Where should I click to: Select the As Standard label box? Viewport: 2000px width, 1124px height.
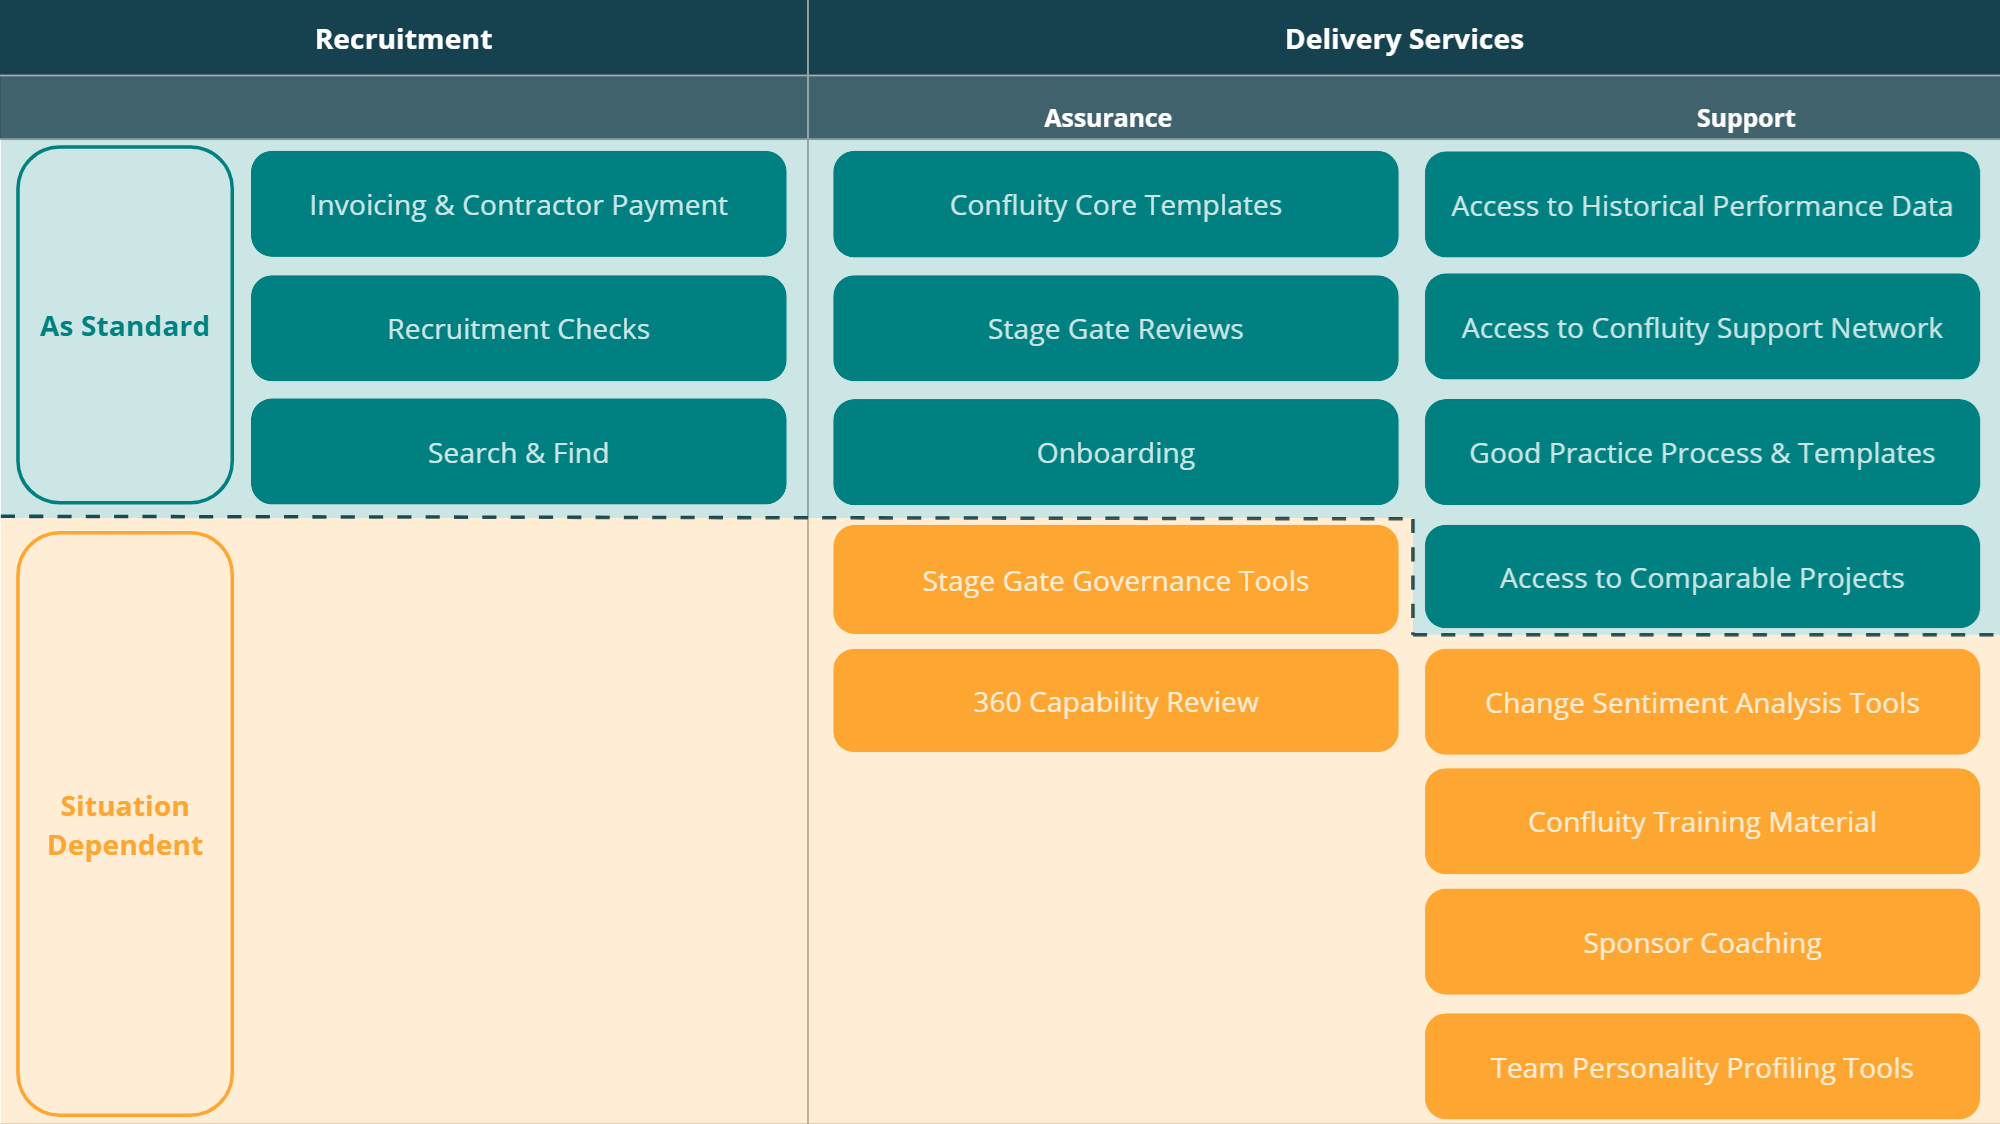coord(125,325)
